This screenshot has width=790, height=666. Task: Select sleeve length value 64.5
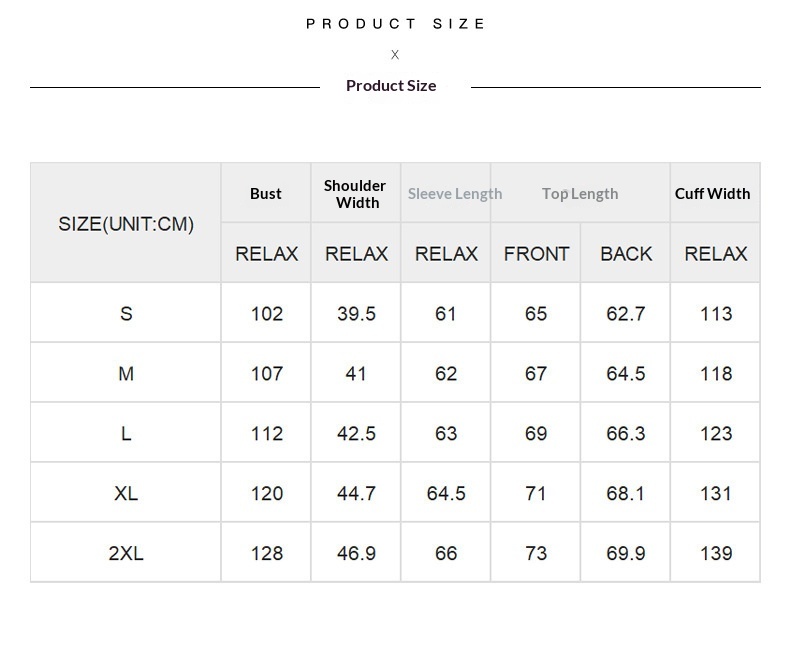[446, 494]
